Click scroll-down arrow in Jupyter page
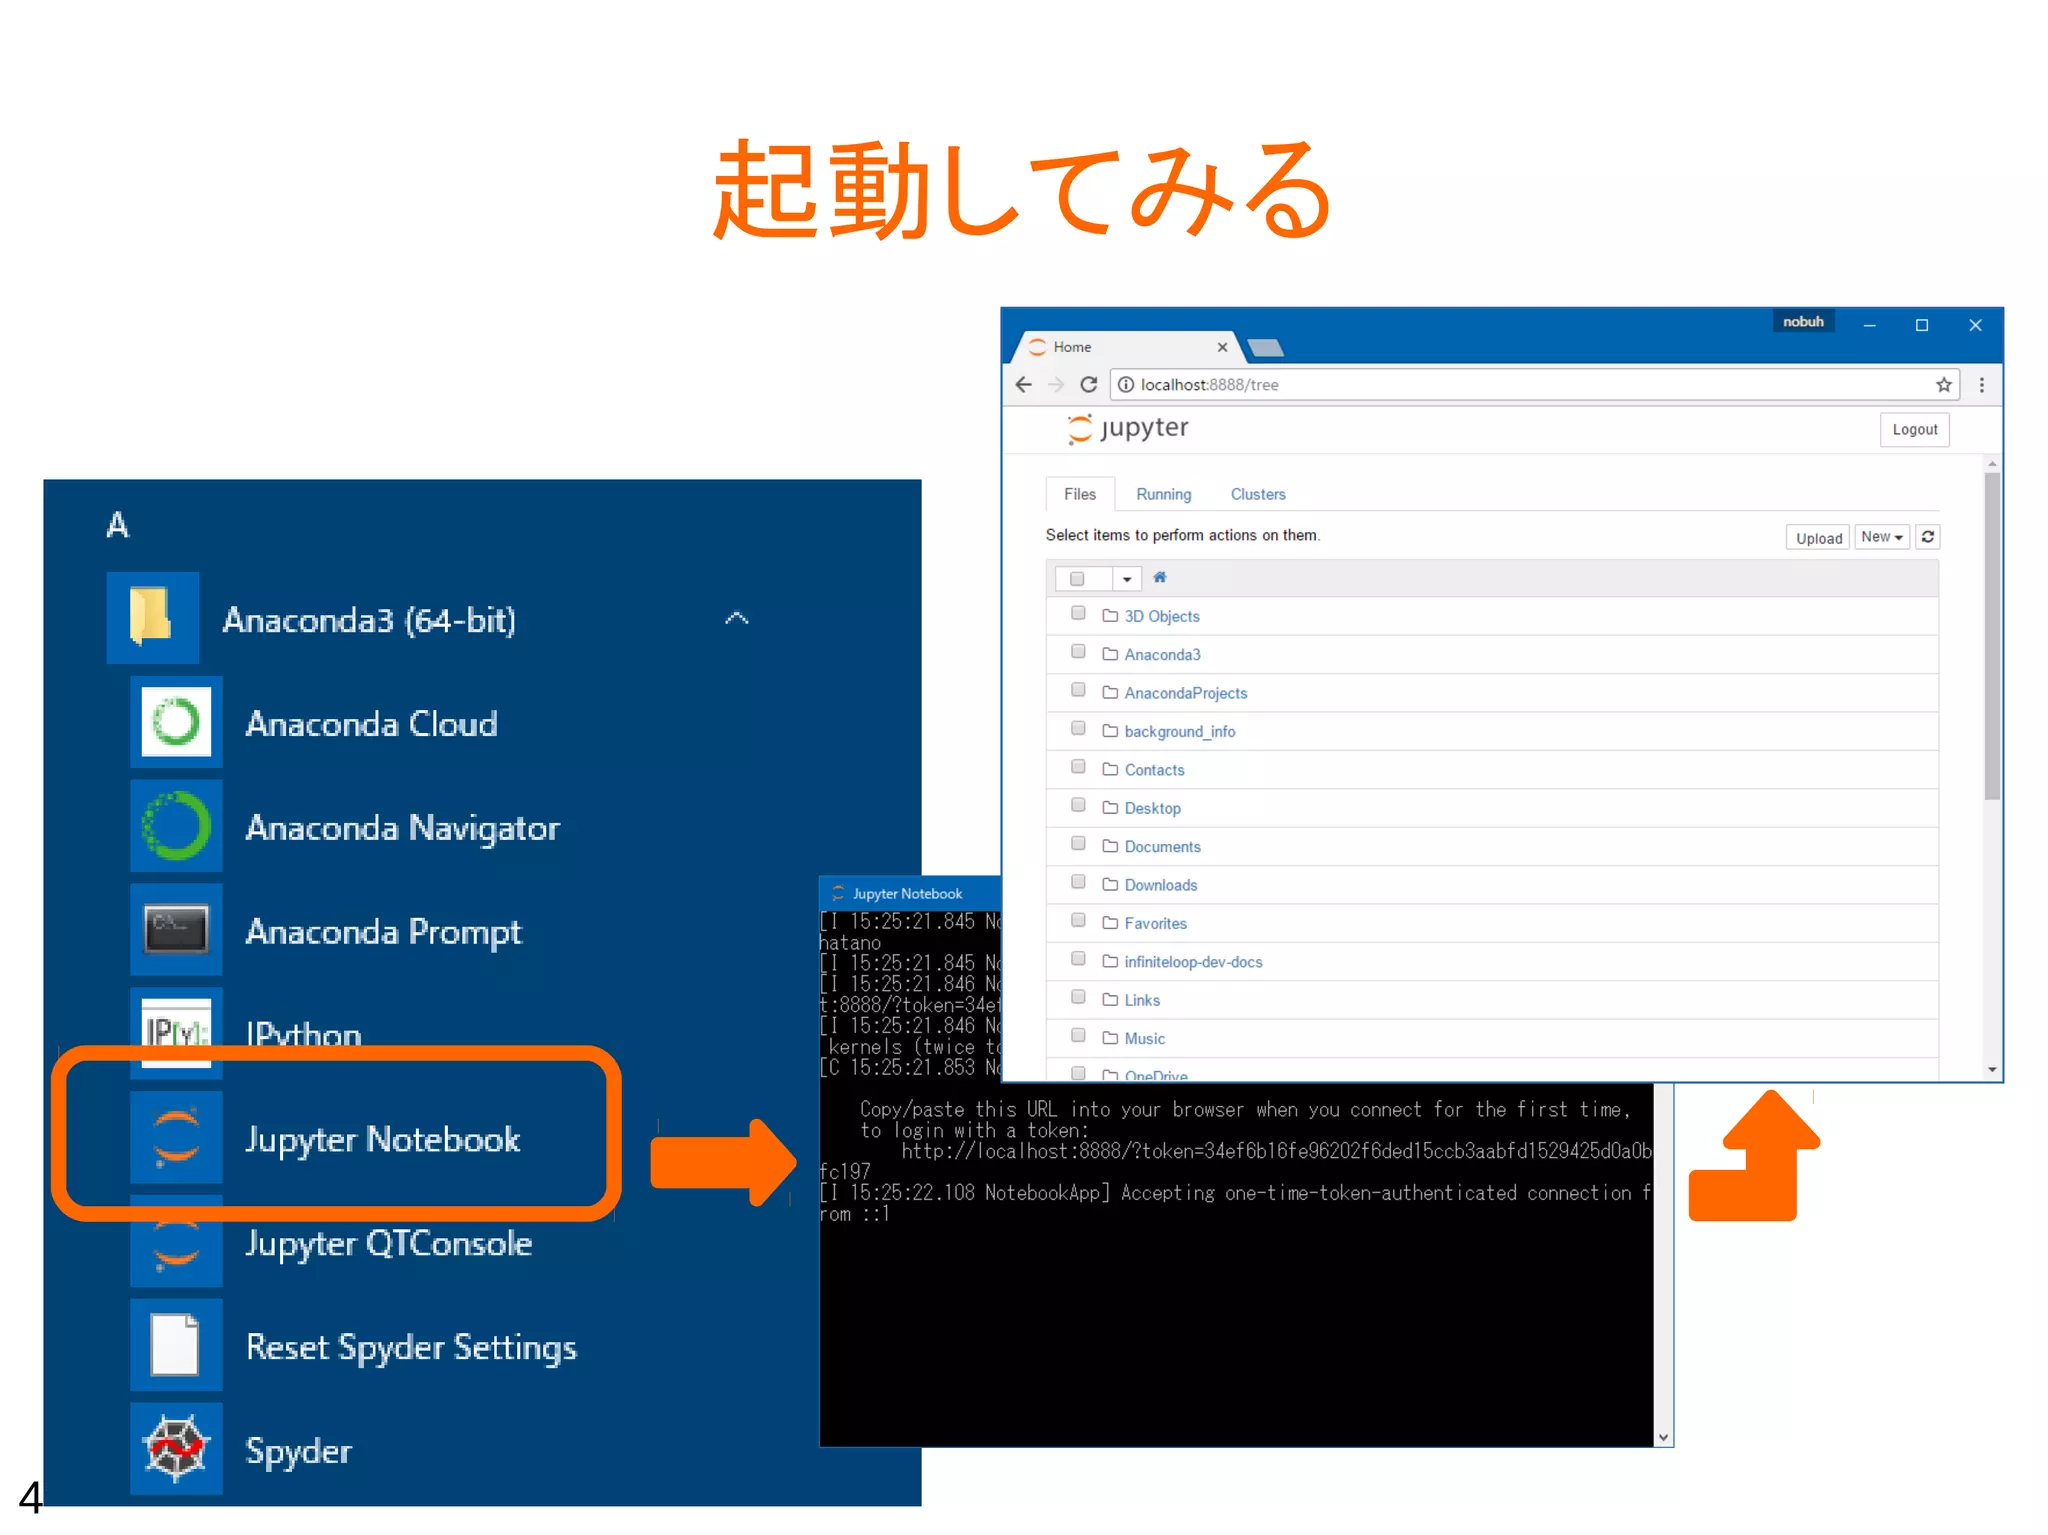 [x=1992, y=1069]
